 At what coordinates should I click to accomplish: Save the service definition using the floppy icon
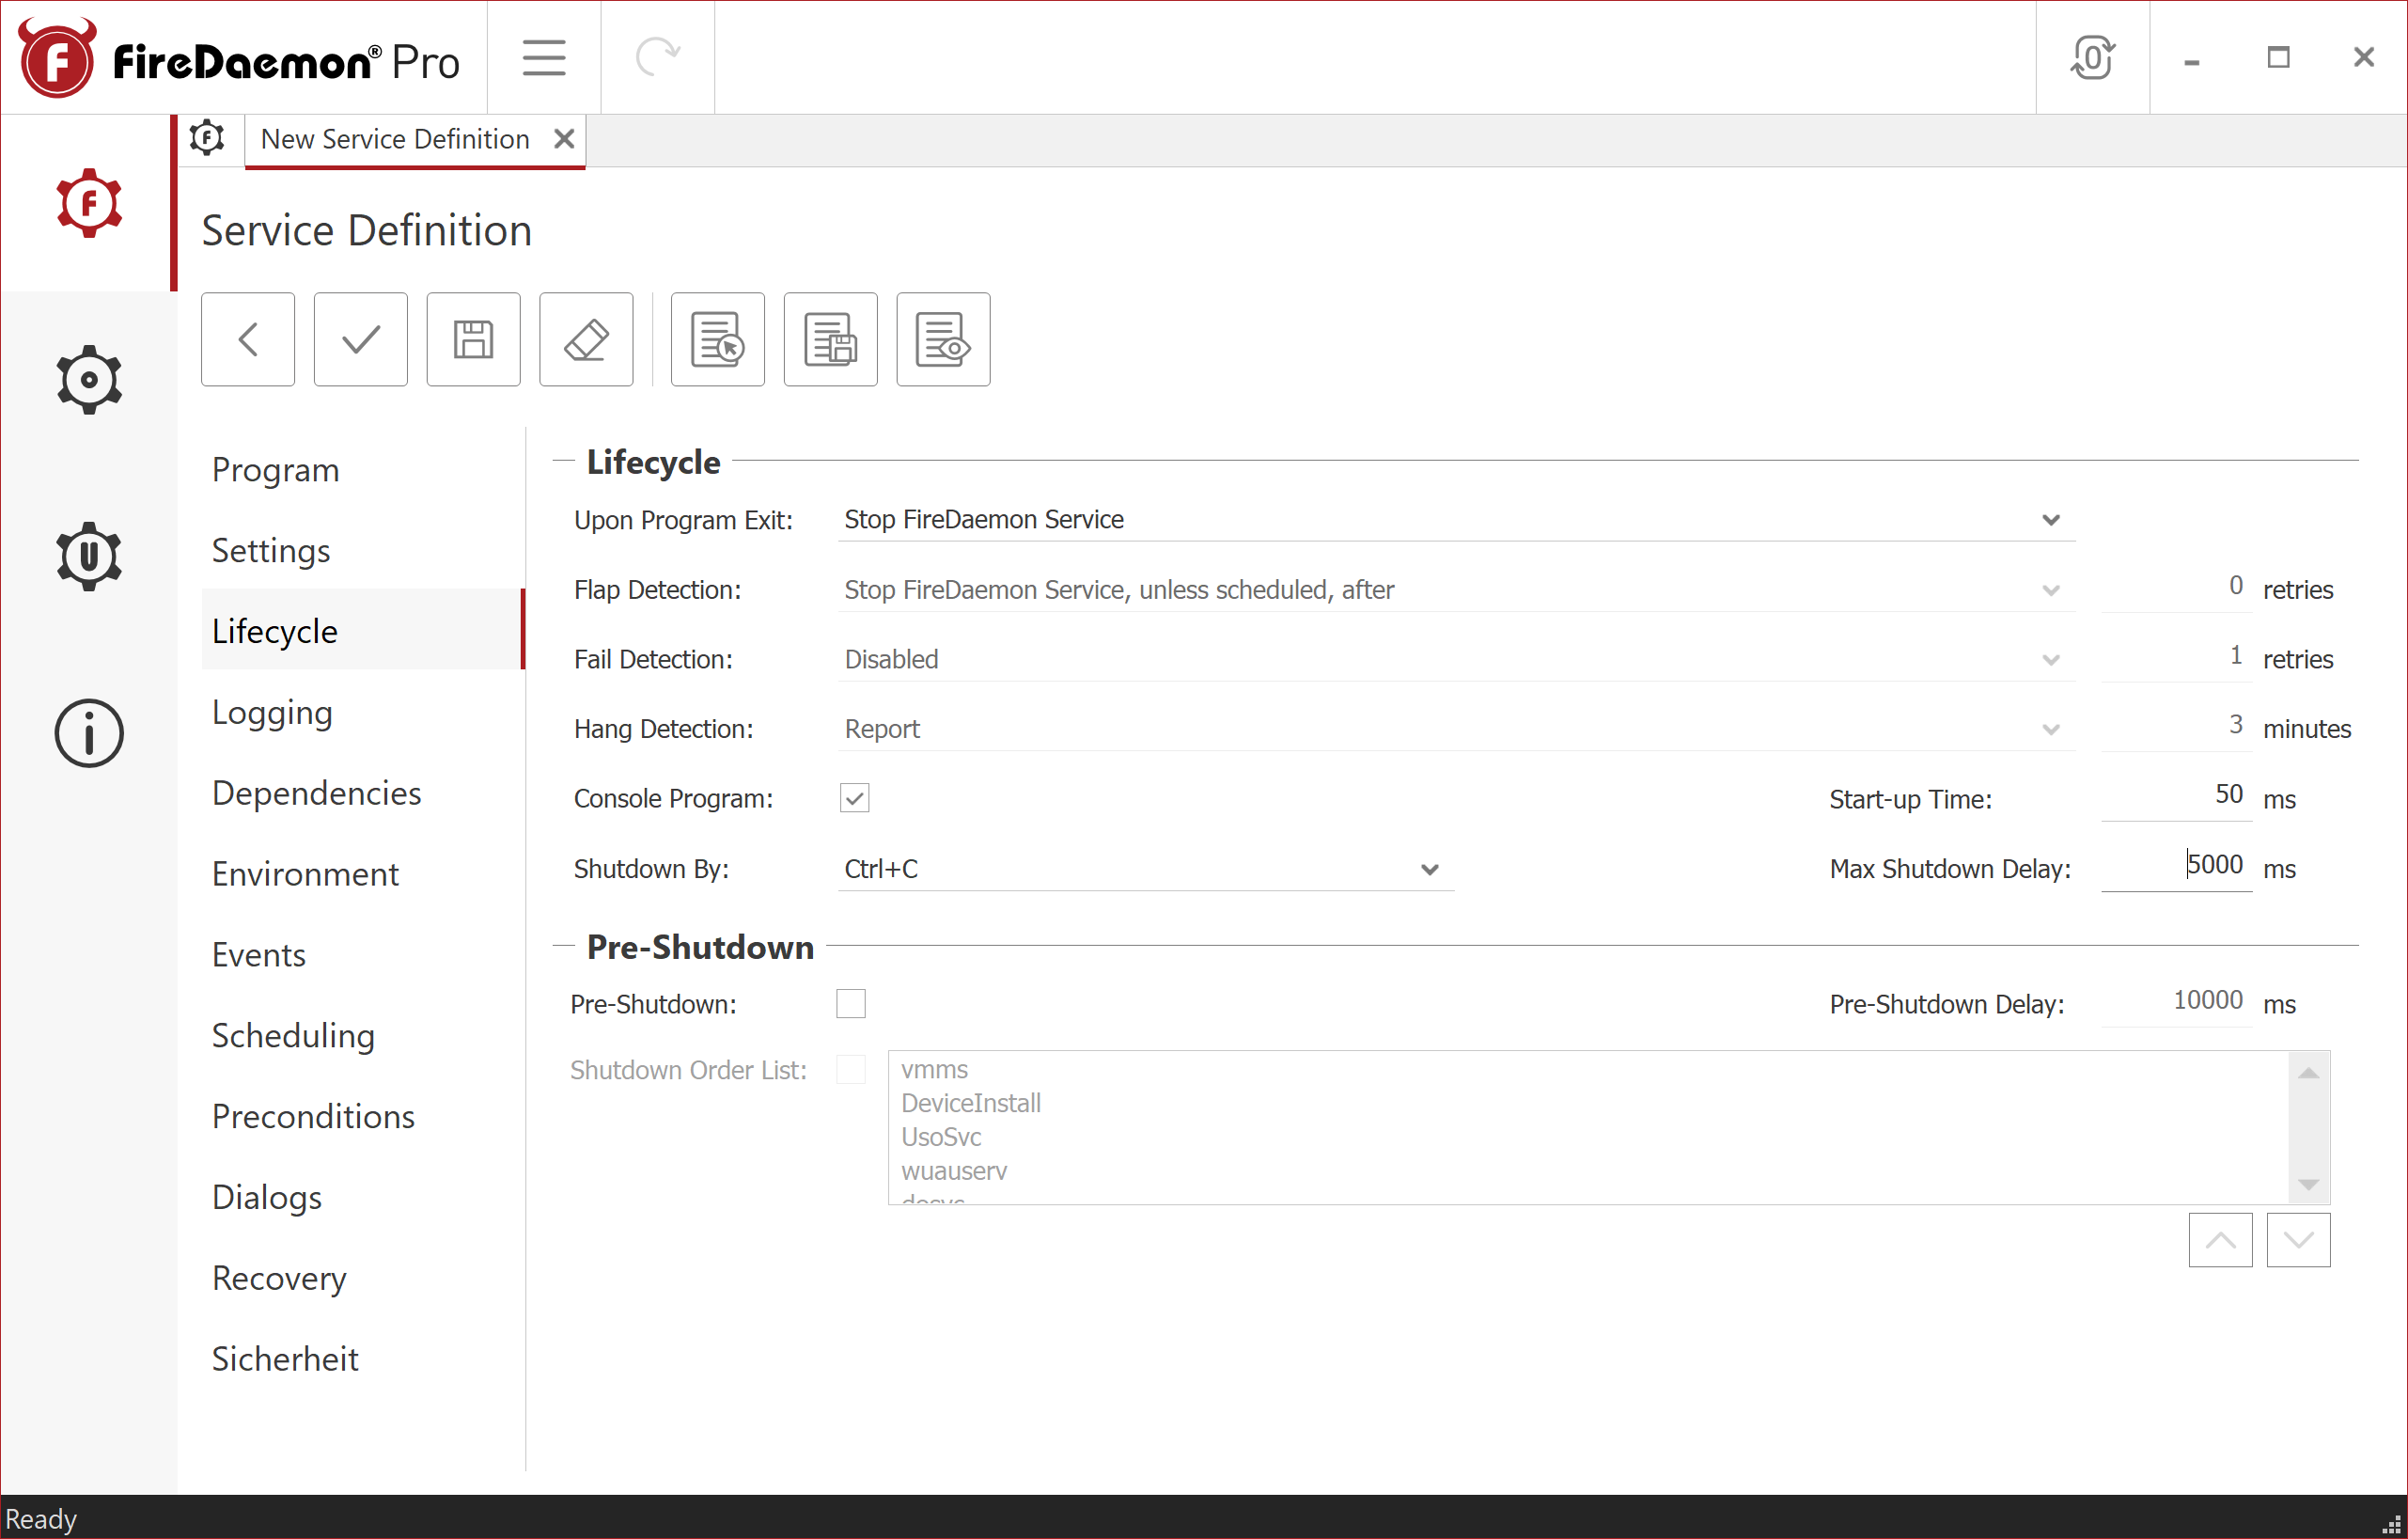pos(472,339)
